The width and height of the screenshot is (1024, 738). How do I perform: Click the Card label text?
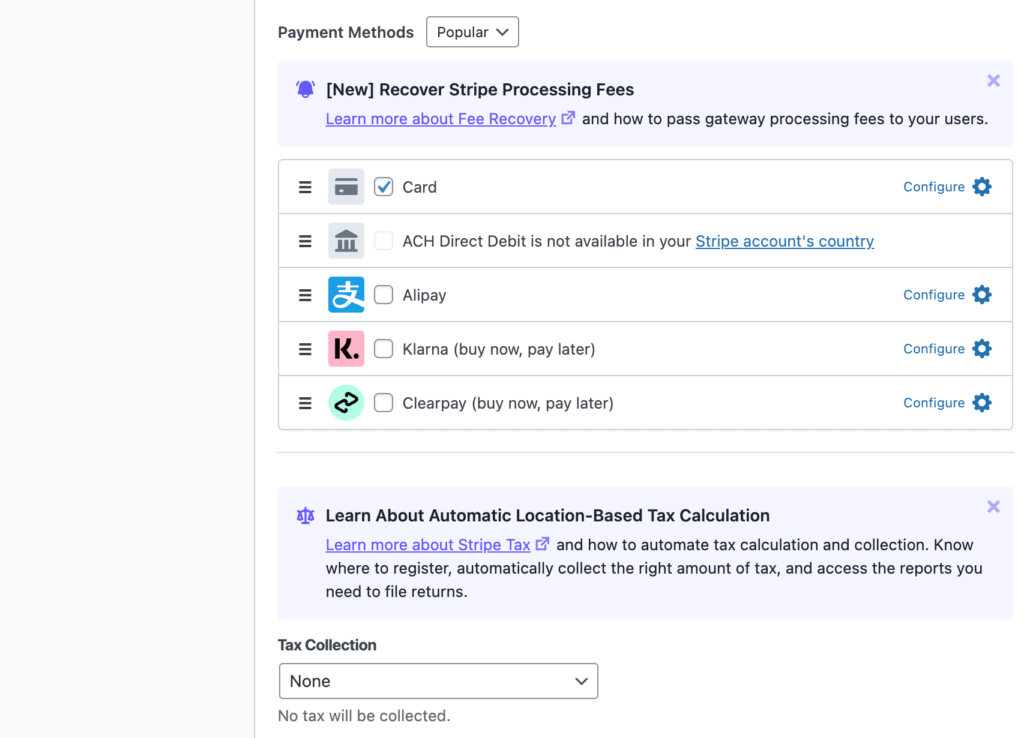coord(419,187)
